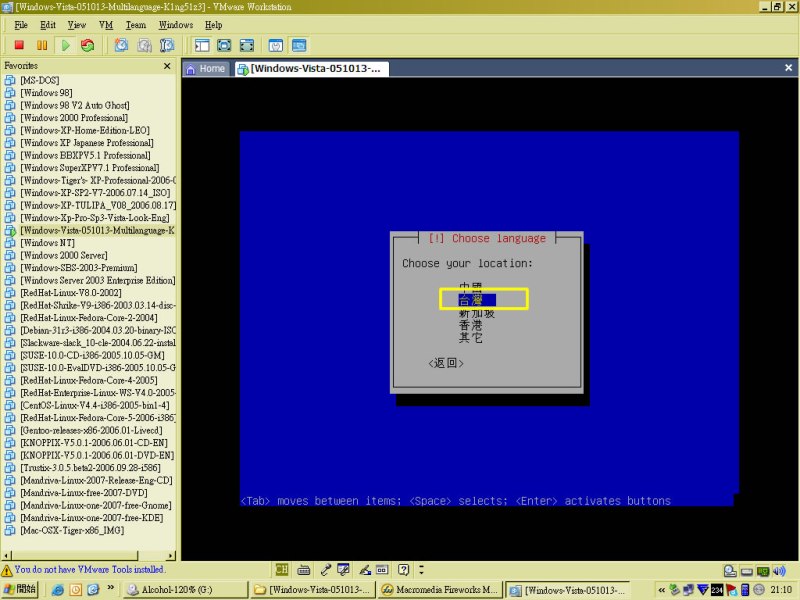Click the VMware hard disk status icon

coord(730,571)
